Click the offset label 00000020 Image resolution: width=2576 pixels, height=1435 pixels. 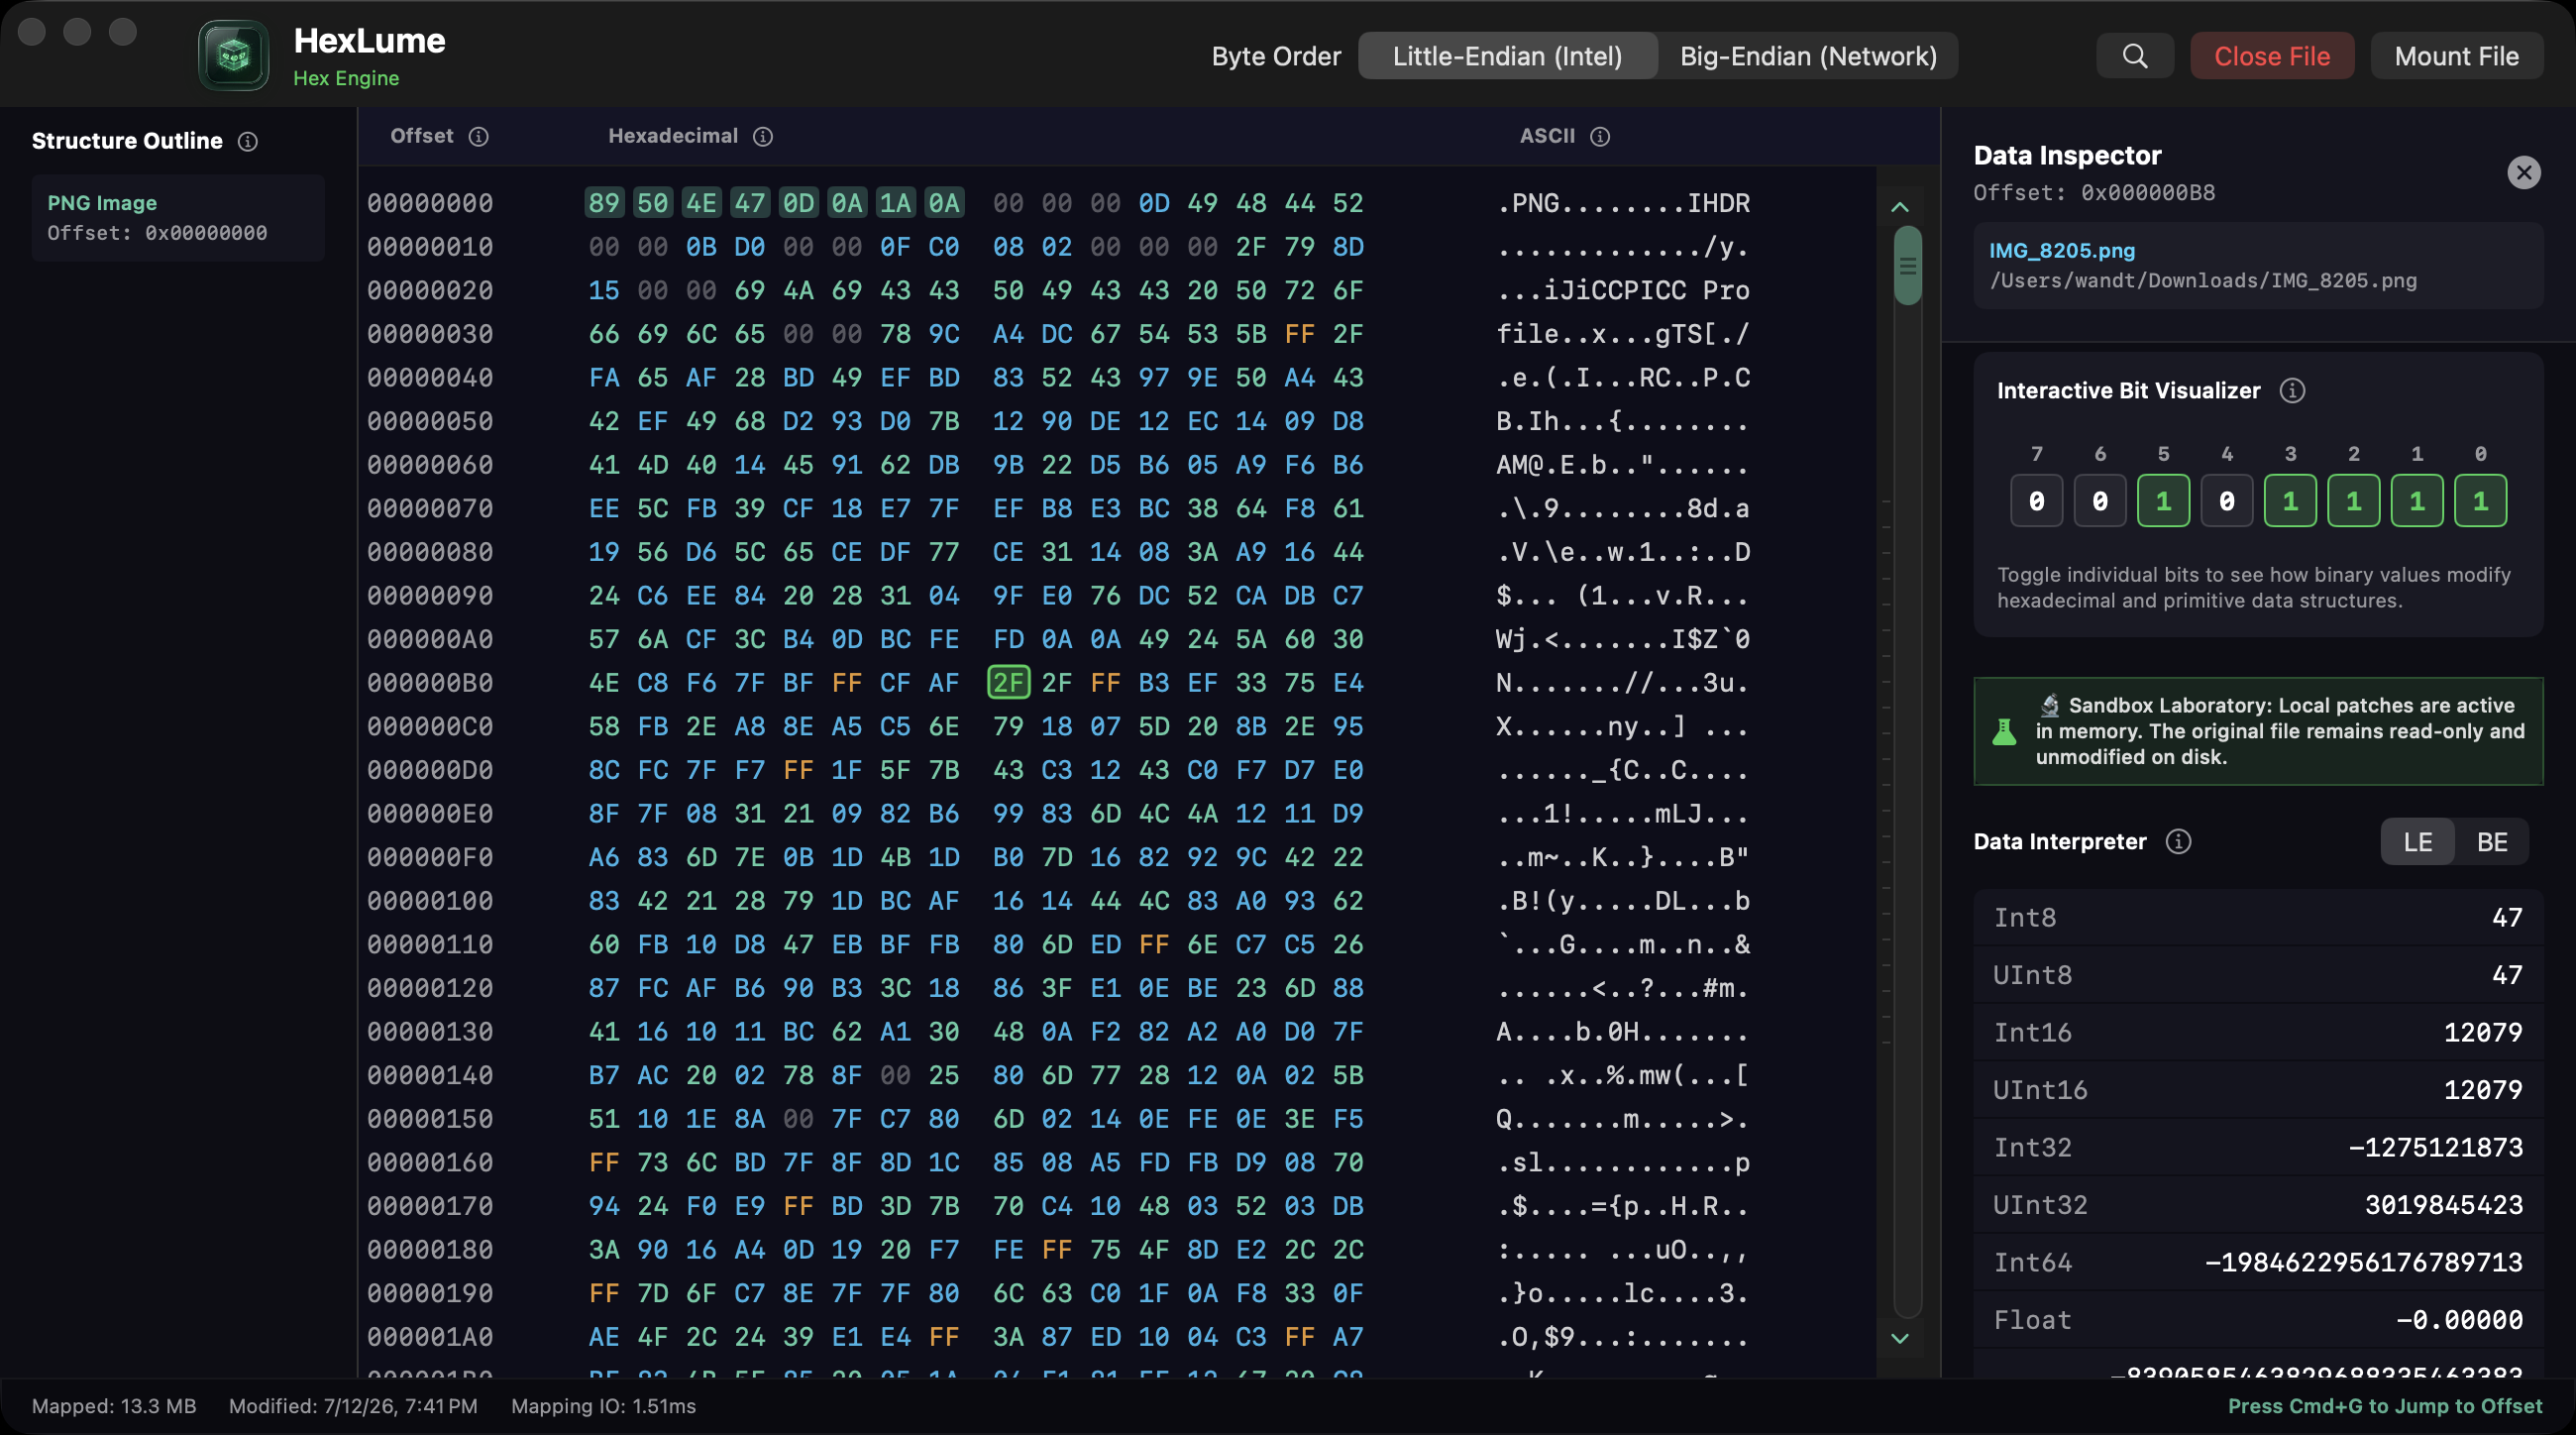tap(430, 290)
